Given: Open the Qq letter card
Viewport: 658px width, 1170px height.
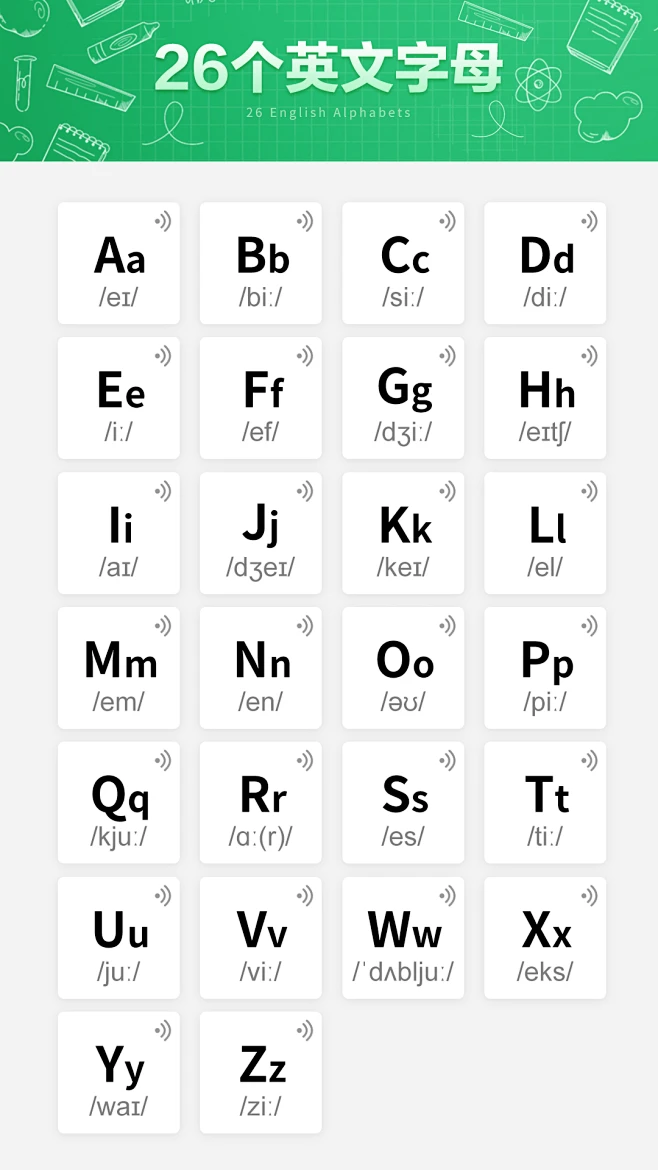Looking at the screenshot, I should (119, 803).
